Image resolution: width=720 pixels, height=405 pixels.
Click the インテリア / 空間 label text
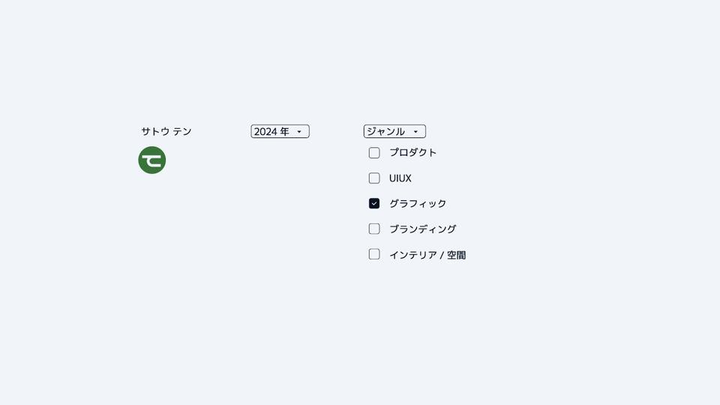[427, 255]
